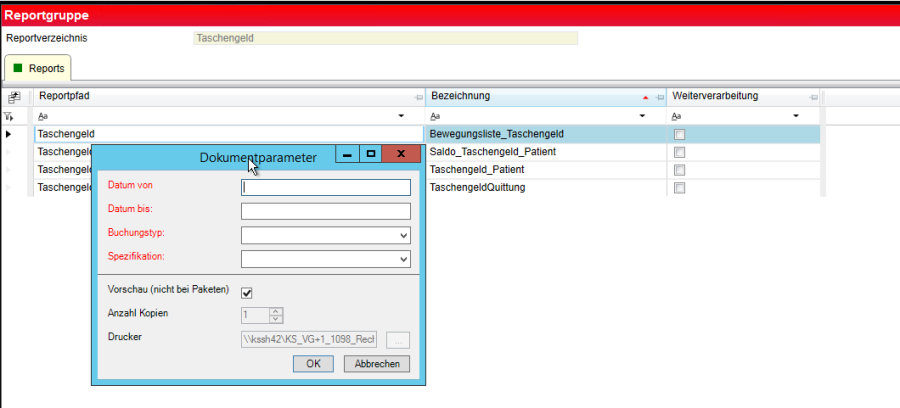The image size is (900, 408).
Task: Decrease Anzahl Kopien with the down arrow
Action: click(276, 319)
